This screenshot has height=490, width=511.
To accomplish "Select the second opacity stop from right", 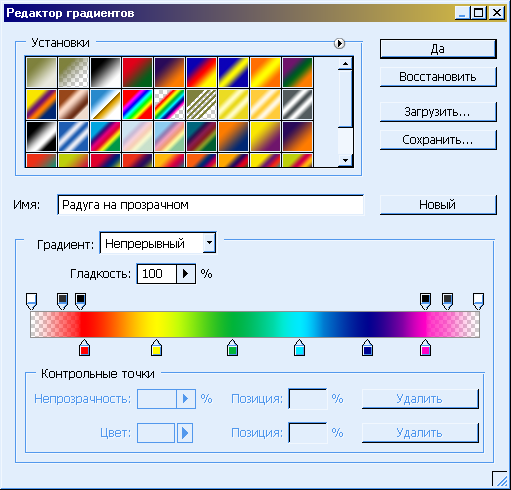I will [x=447, y=301].
